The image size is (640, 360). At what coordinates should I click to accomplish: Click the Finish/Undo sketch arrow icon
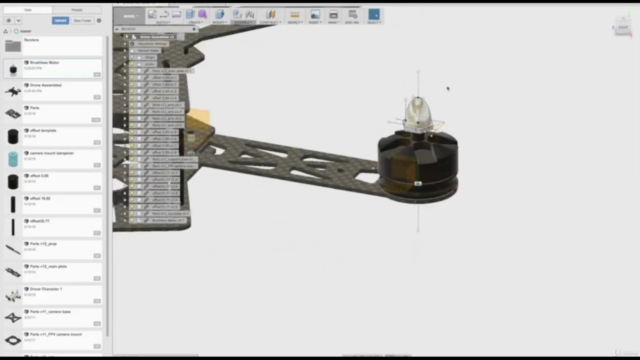point(164,15)
